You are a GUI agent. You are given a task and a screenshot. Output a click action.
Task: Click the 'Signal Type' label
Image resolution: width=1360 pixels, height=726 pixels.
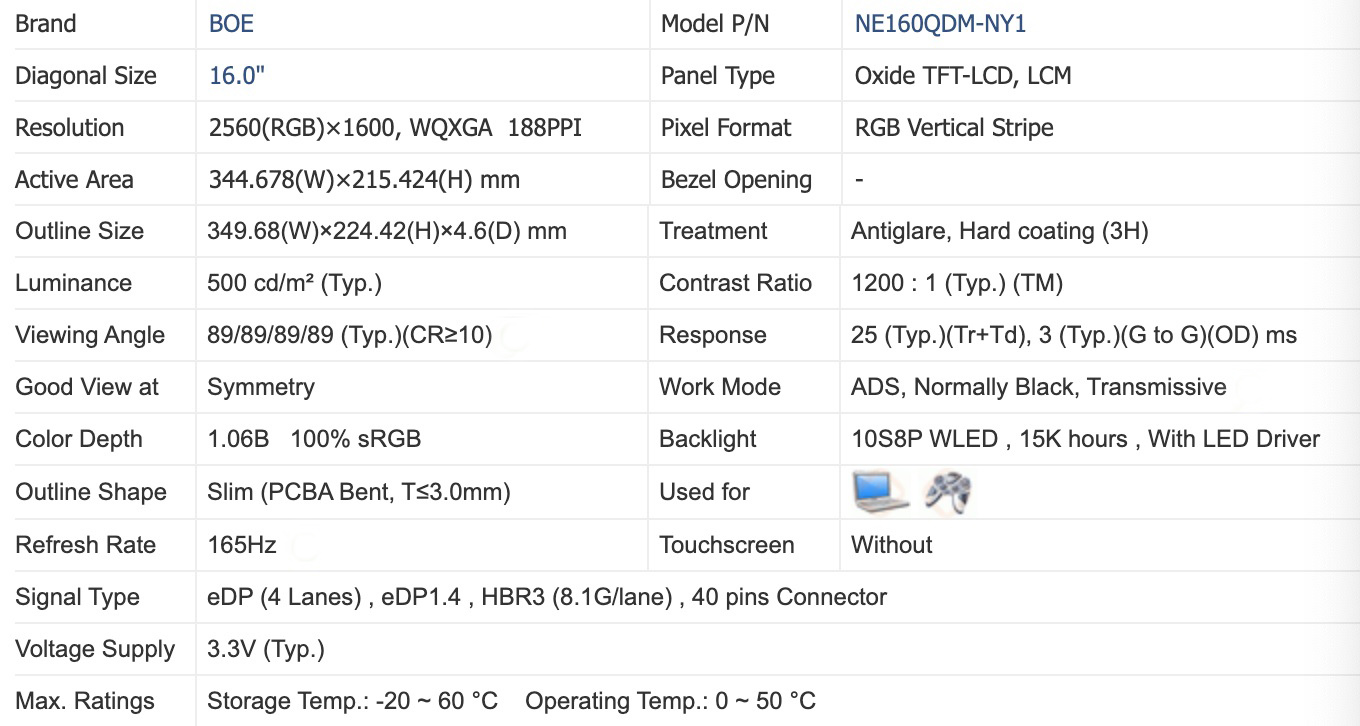pyautogui.click(x=77, y=597)
